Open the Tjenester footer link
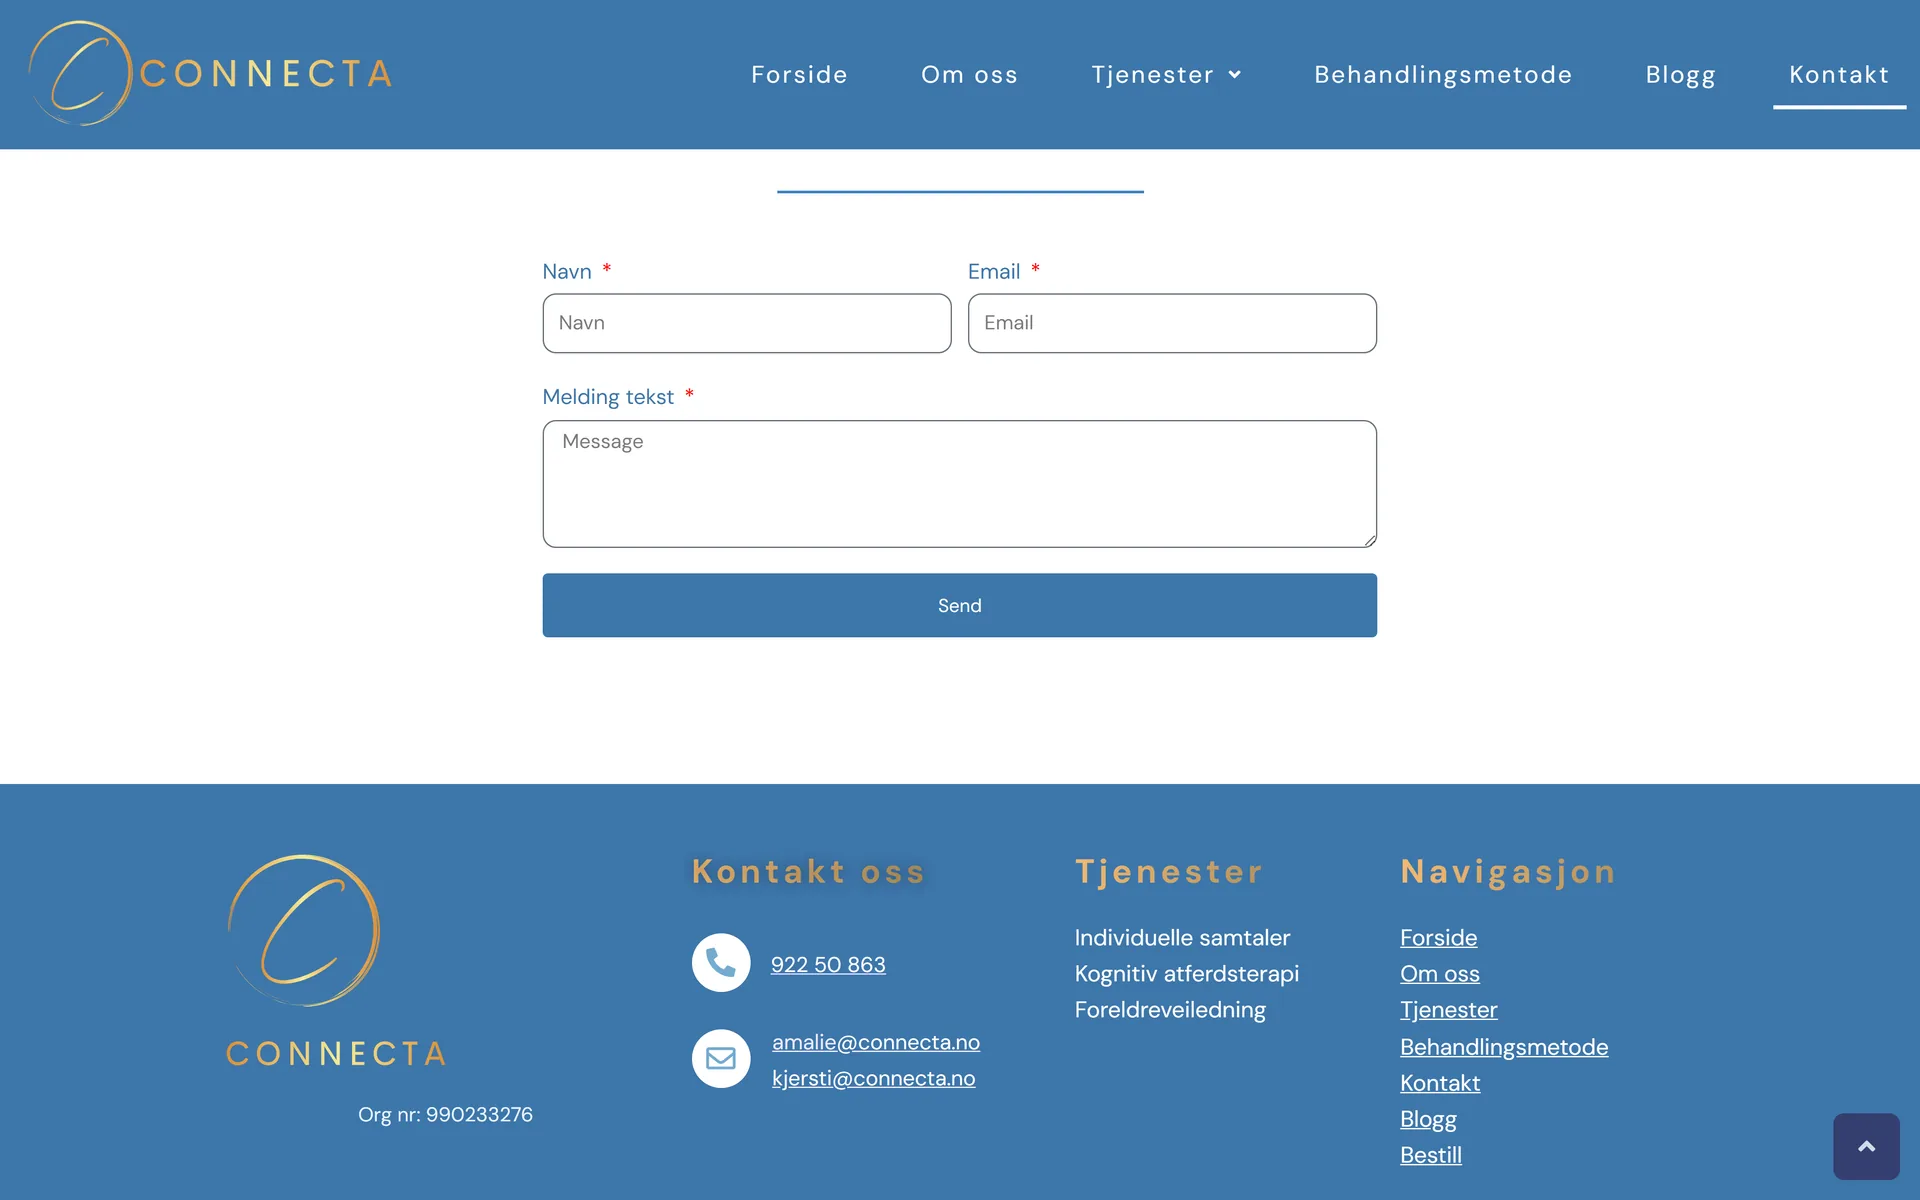This screenshot has width=1920, height=1200. (x=1449, y=1010)
